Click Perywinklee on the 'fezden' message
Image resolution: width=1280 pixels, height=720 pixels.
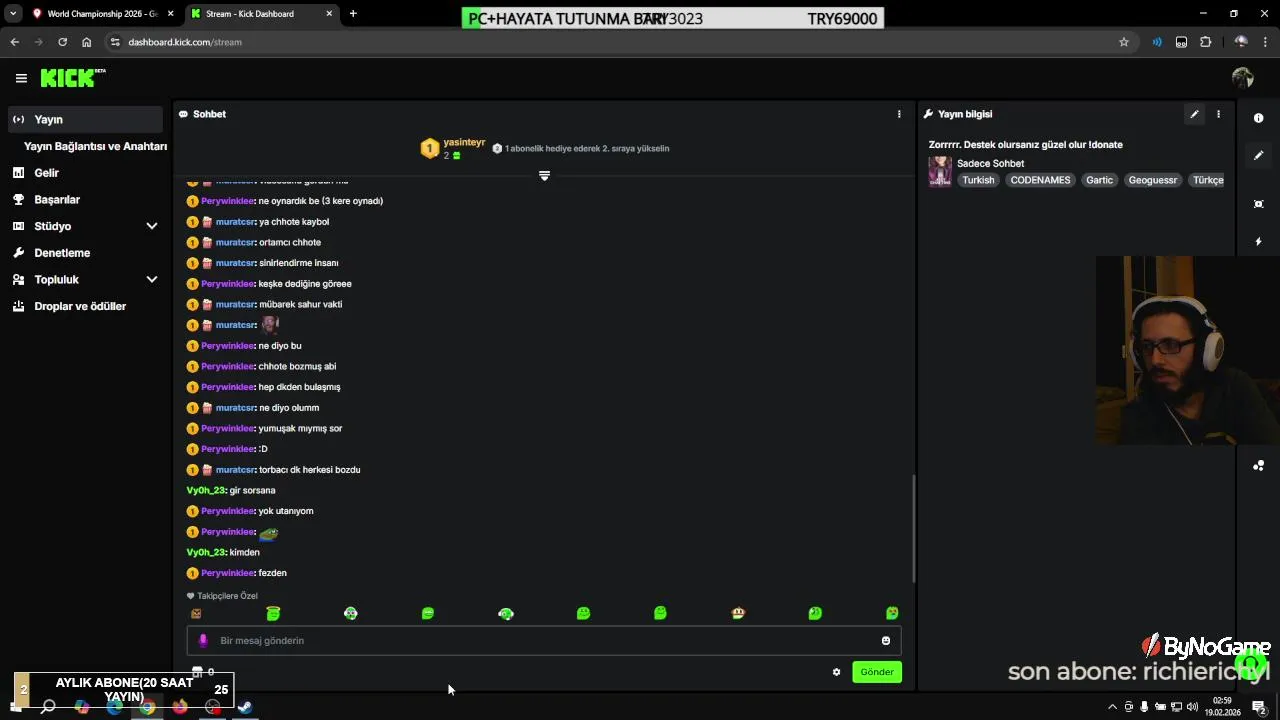228,573
